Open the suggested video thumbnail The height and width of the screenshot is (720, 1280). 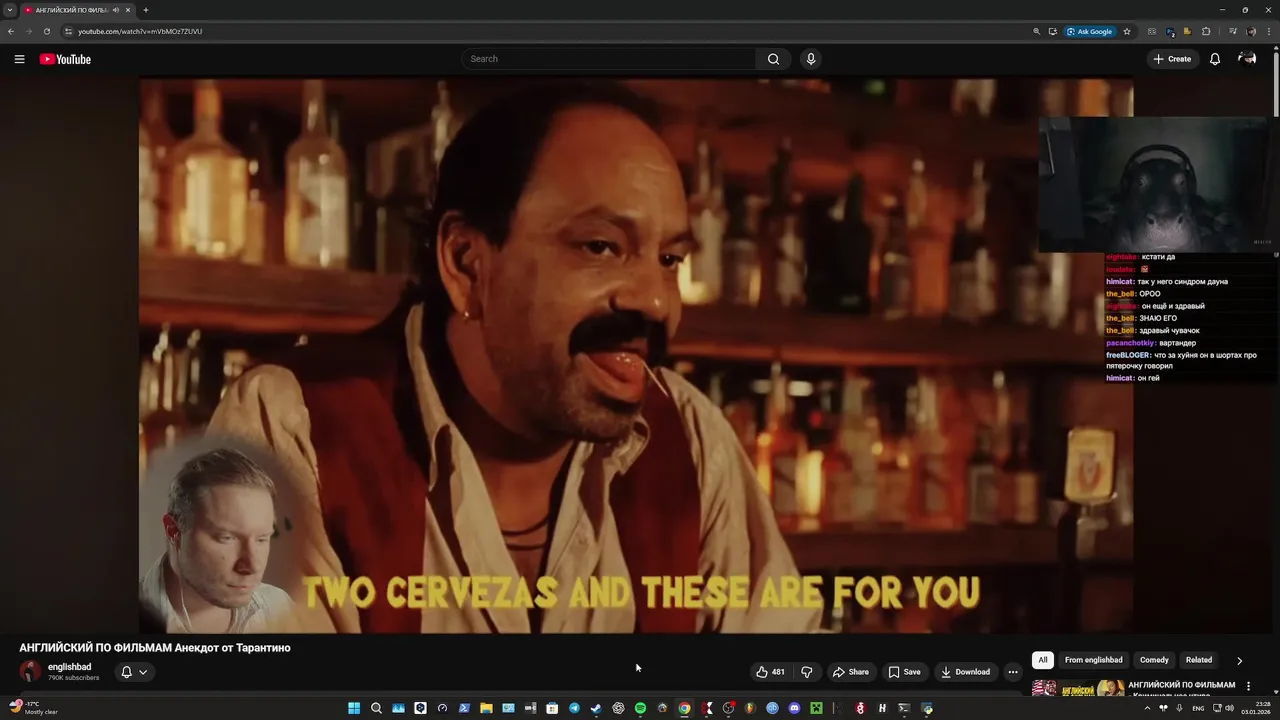1078,689
